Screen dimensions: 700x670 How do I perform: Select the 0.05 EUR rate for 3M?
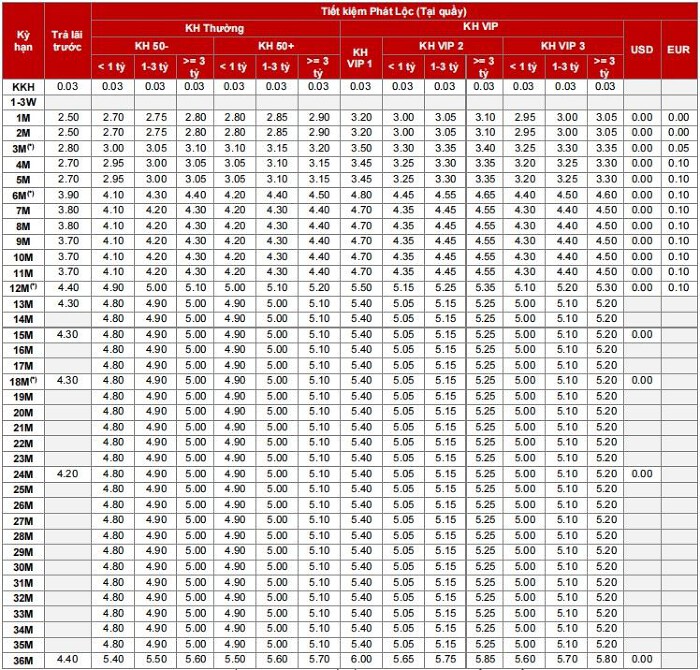679,148
